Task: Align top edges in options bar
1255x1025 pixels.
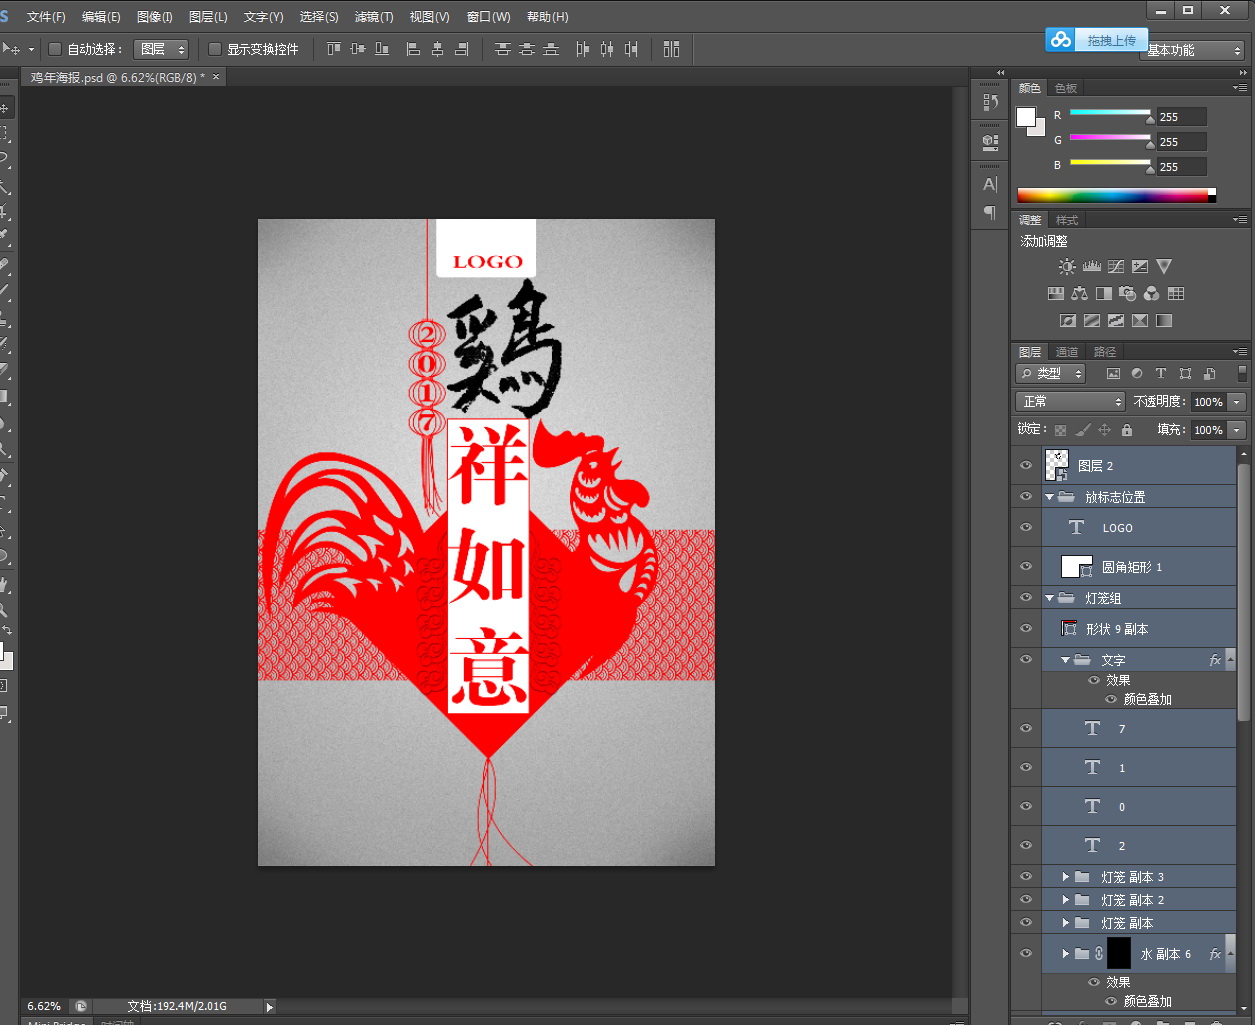Action: tap(334, 49)
